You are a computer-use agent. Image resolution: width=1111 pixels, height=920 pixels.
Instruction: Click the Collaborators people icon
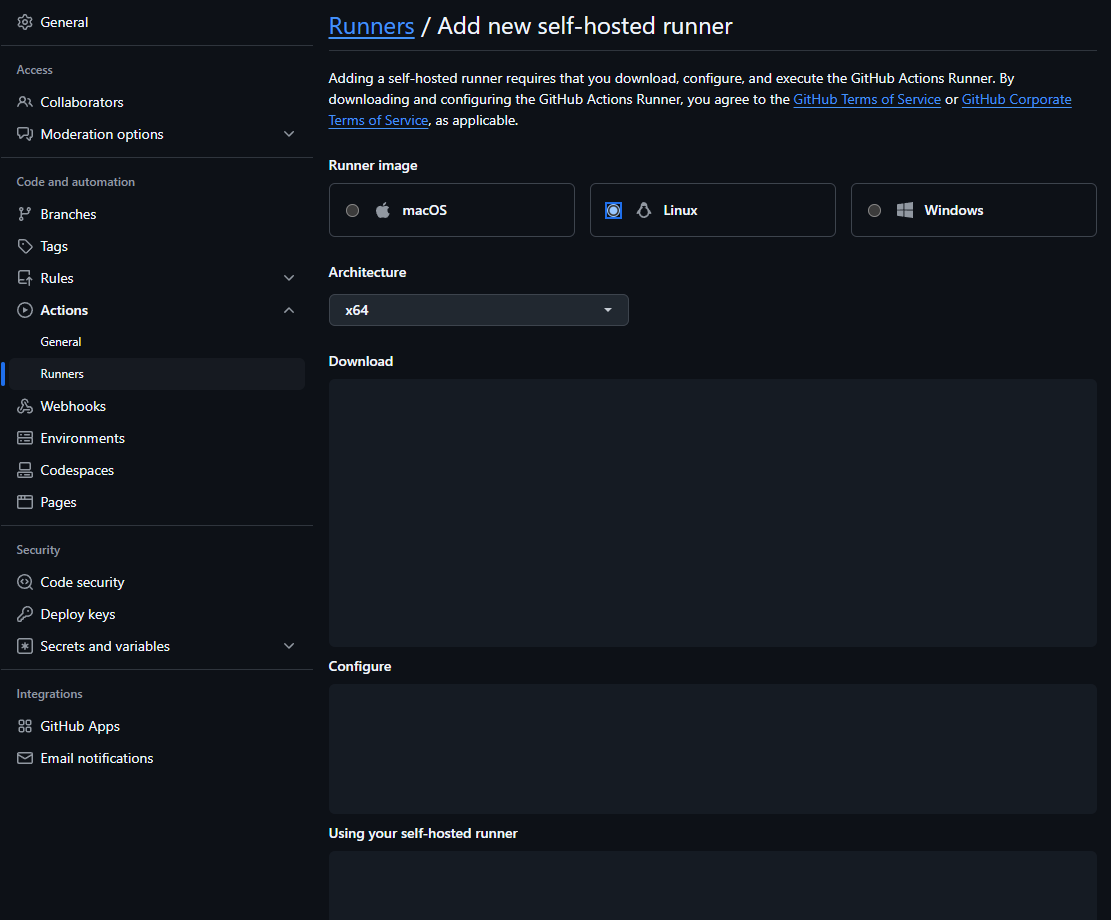[25, 102]
